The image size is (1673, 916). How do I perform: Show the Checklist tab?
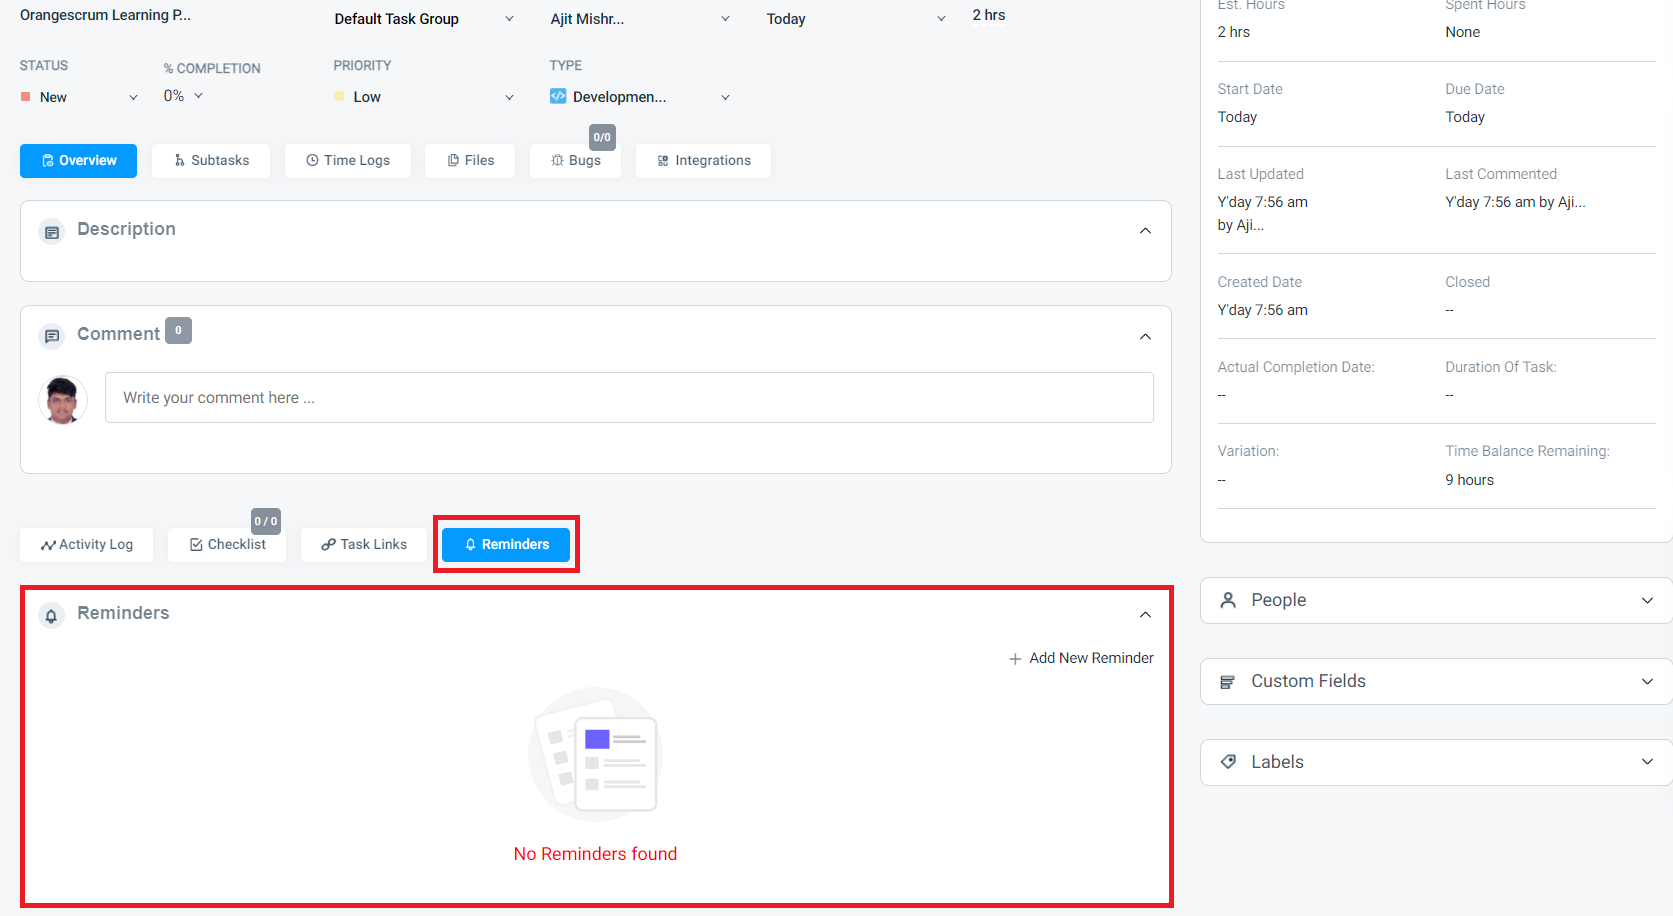coord(227,544)
